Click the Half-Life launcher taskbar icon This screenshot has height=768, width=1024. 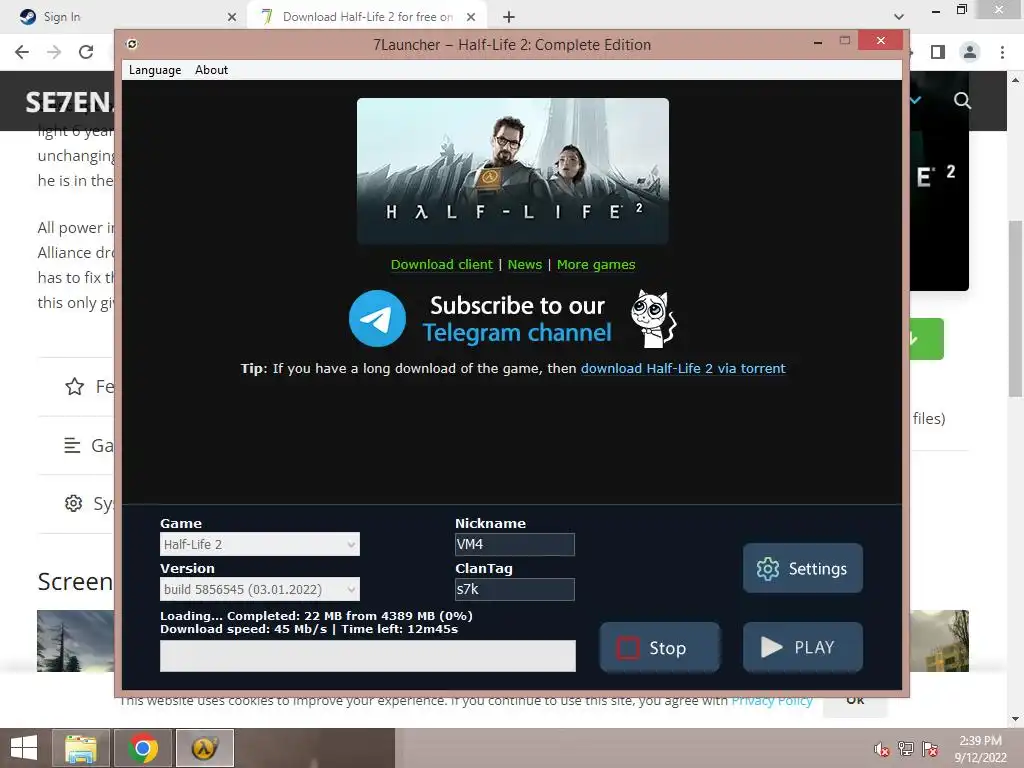coord(204,748)
